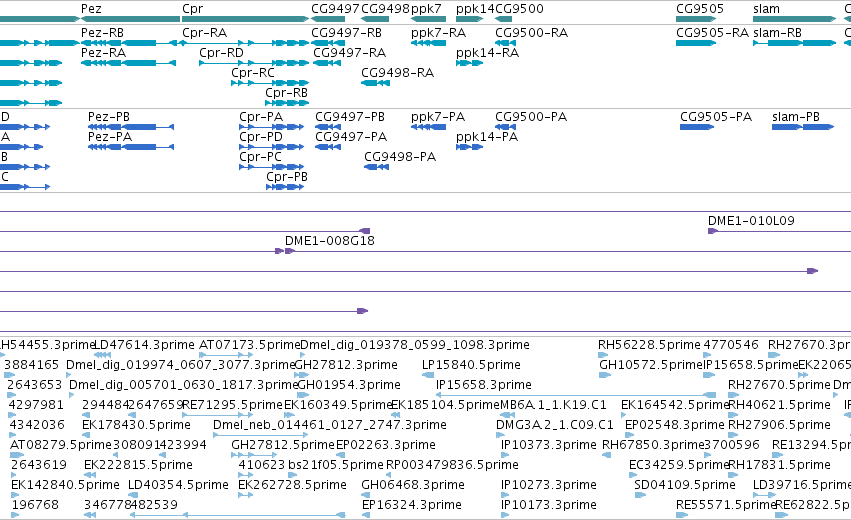
Task: Click EST EK262728.5prime
Action: 293,485
